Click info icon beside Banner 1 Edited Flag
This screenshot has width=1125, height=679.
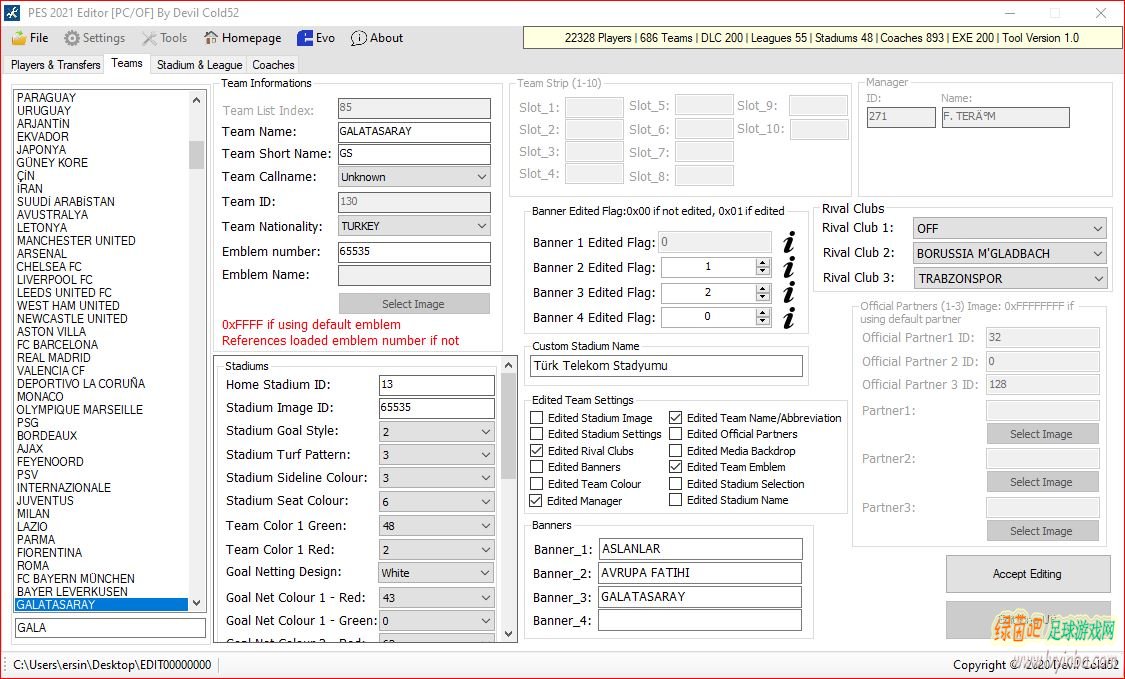[x=789, y=242]
